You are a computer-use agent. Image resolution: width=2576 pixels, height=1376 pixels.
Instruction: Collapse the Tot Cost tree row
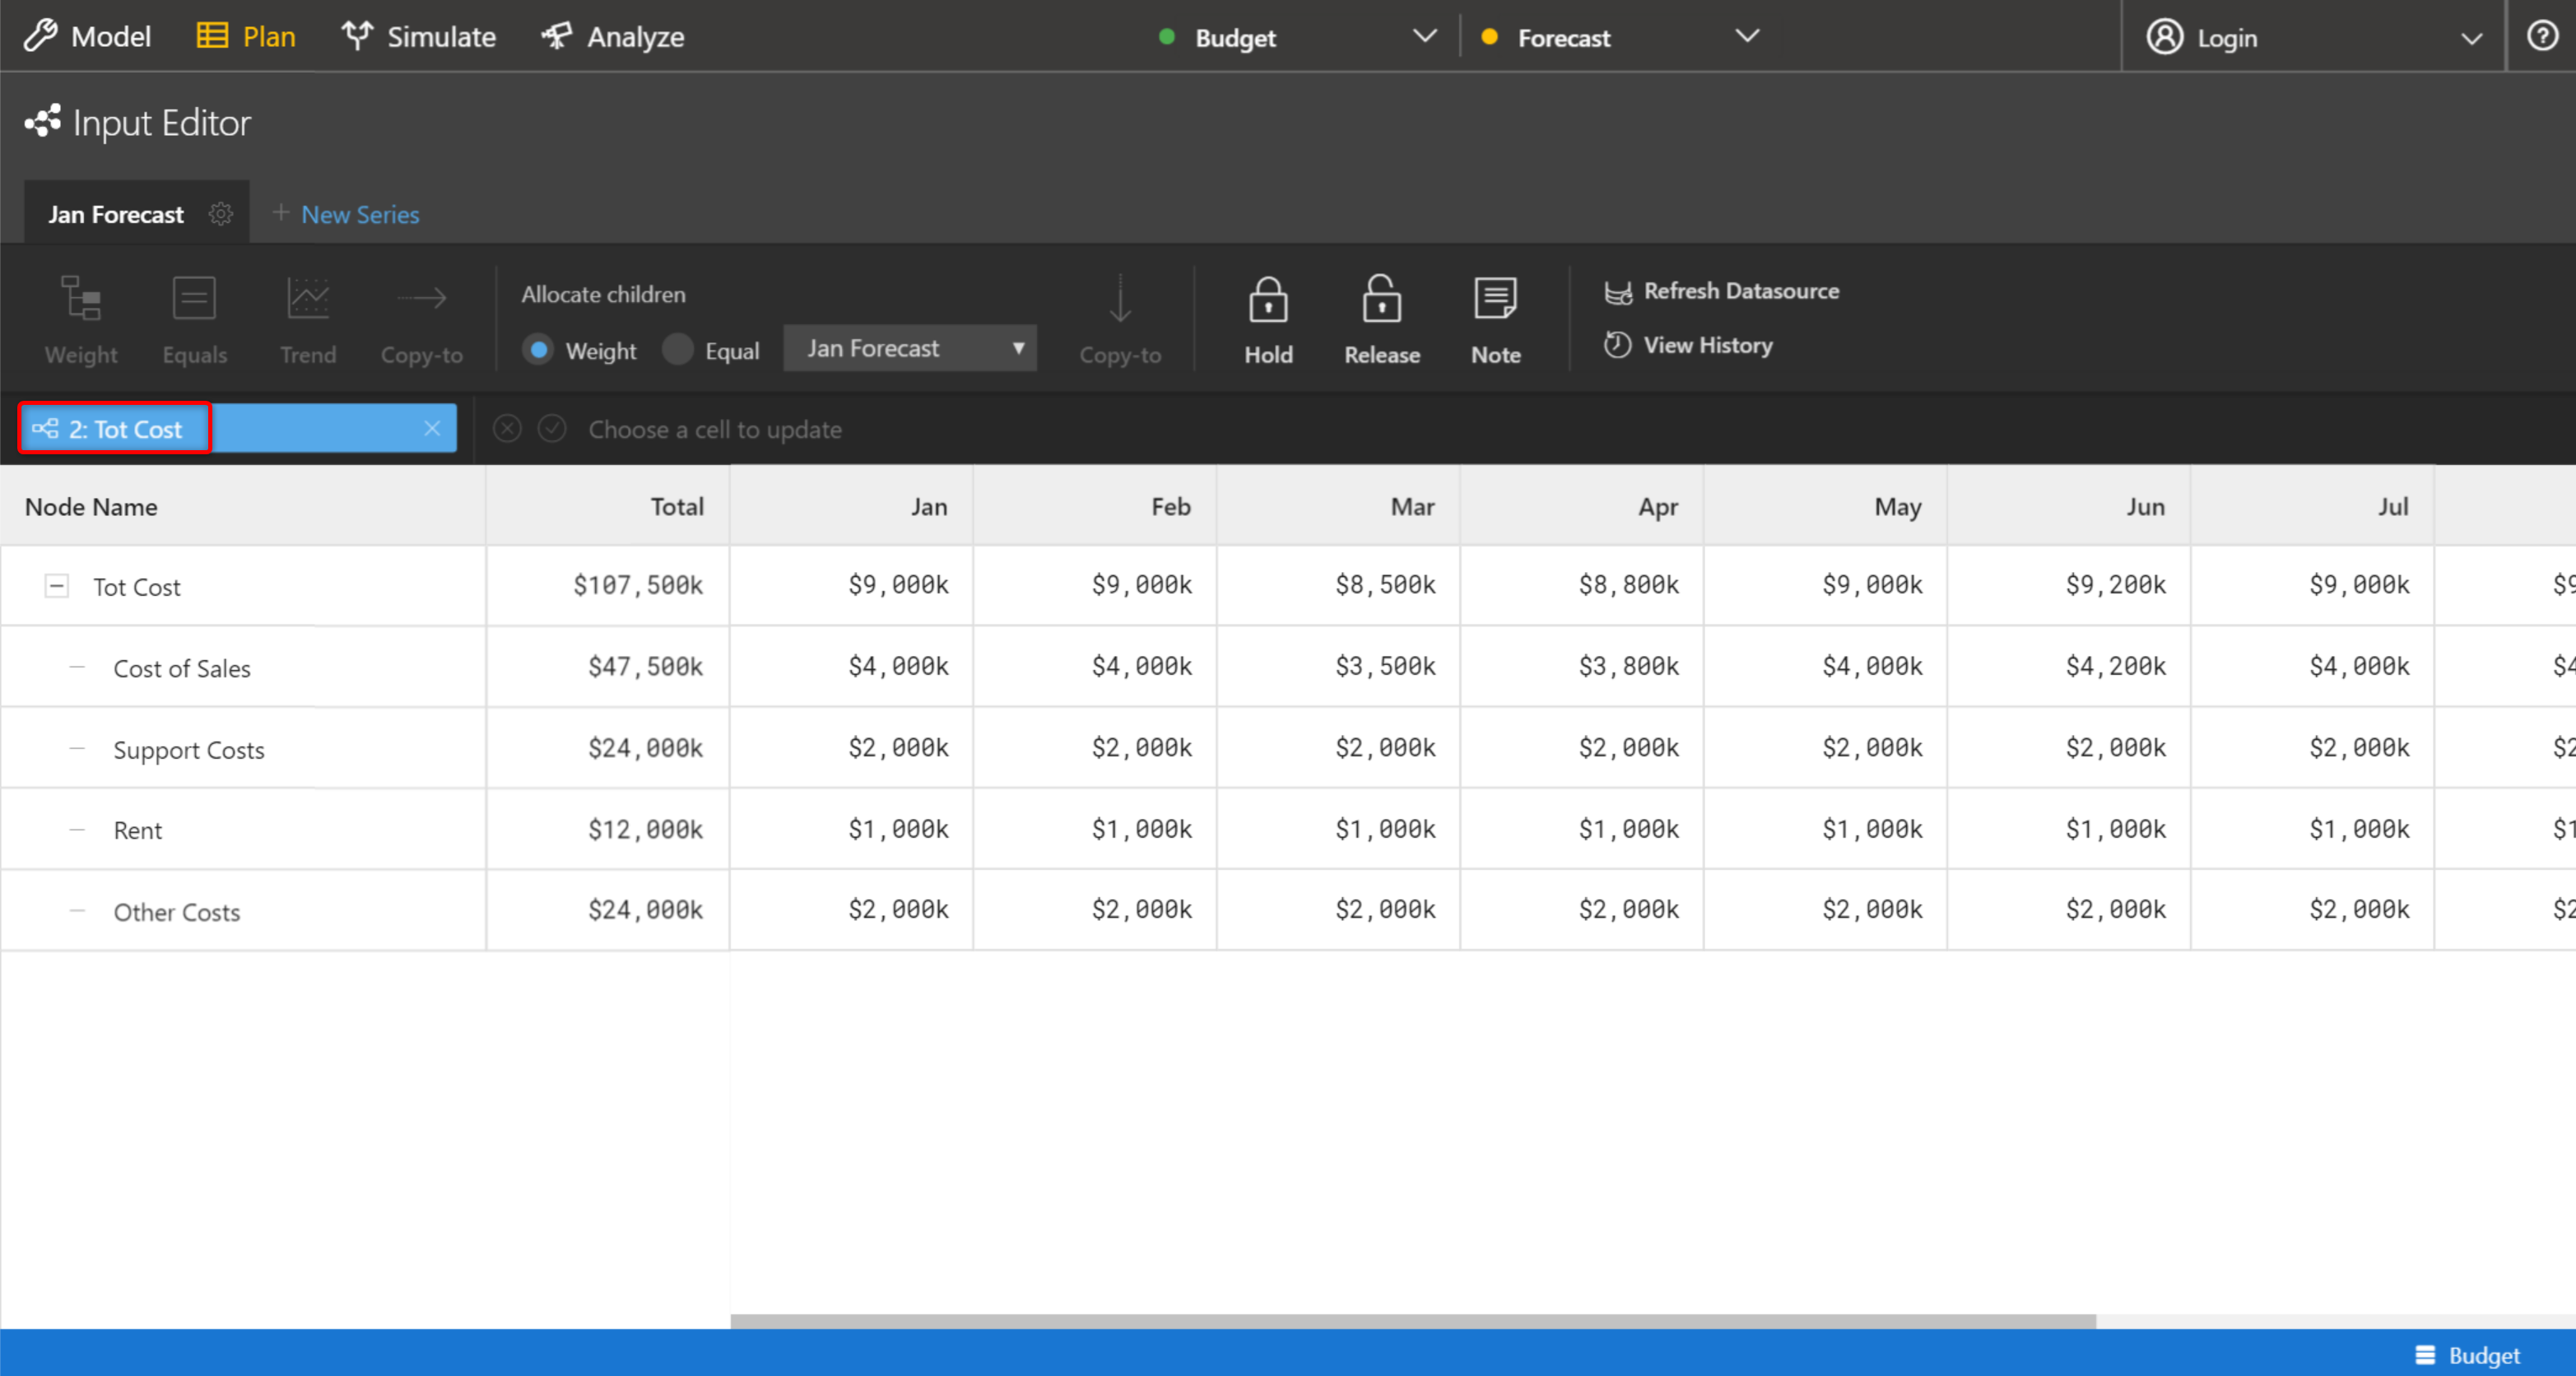(x=57, y=586)
